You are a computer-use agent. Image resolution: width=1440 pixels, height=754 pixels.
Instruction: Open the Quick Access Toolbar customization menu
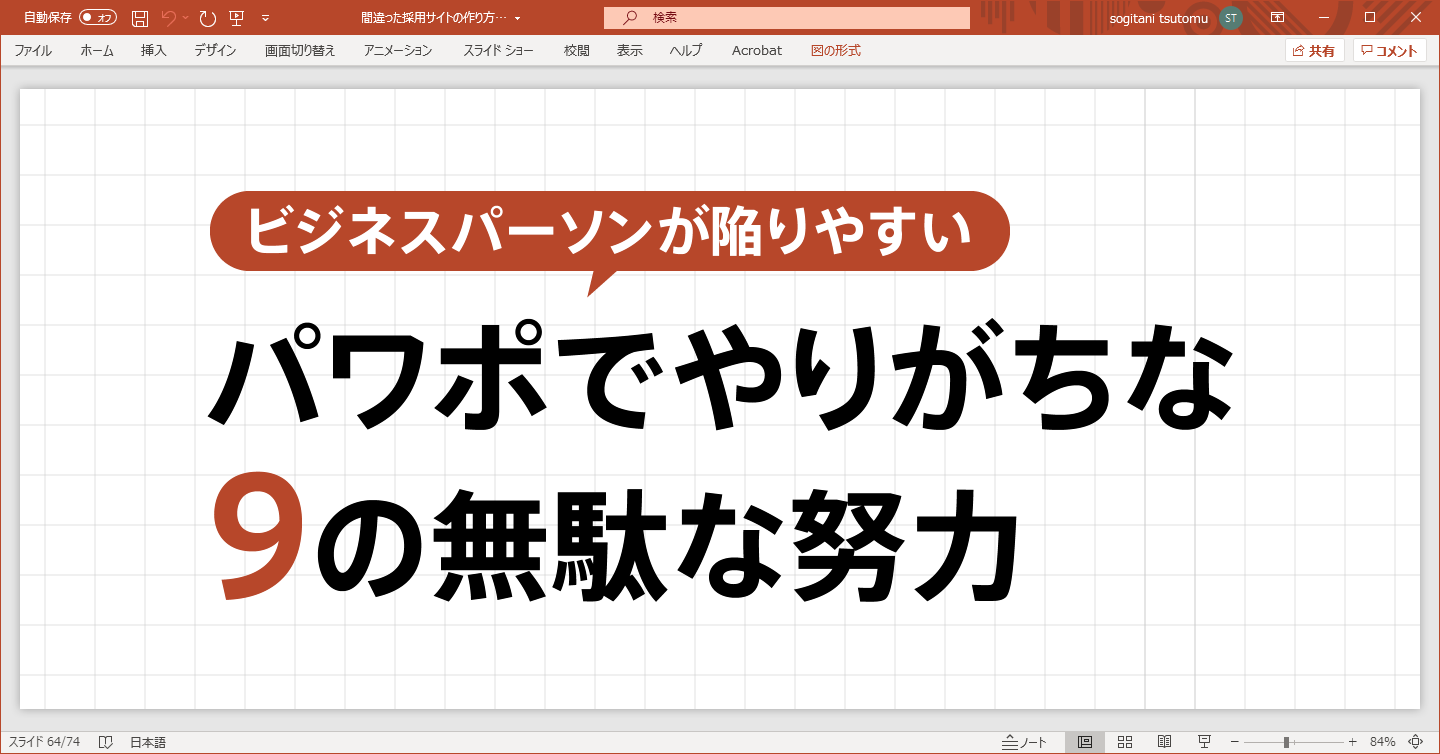pyautogui.click(x=265, y=17)
